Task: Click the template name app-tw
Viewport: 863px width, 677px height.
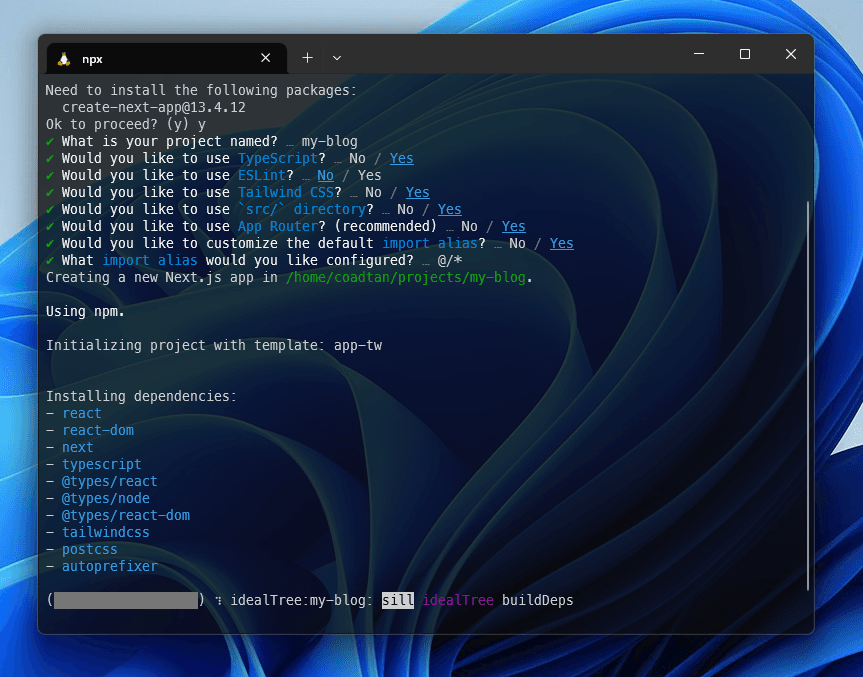Action: pyautogui.click(x=358, y=346)
